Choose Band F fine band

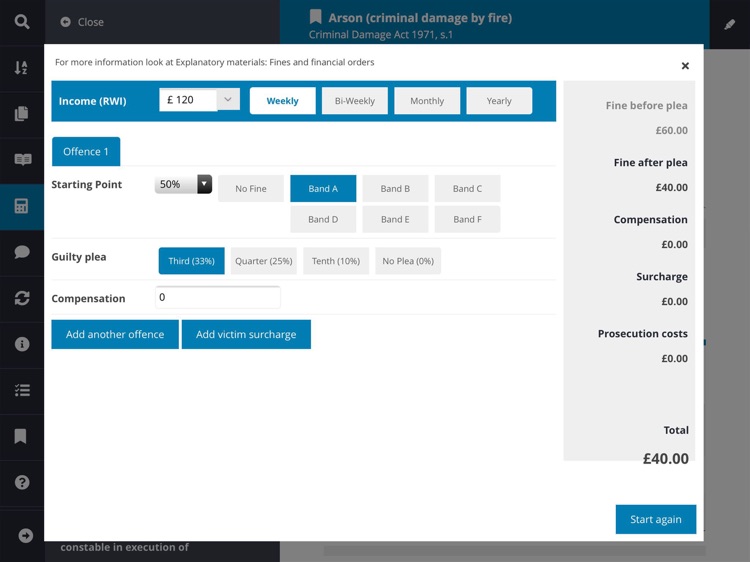(467, 219)
